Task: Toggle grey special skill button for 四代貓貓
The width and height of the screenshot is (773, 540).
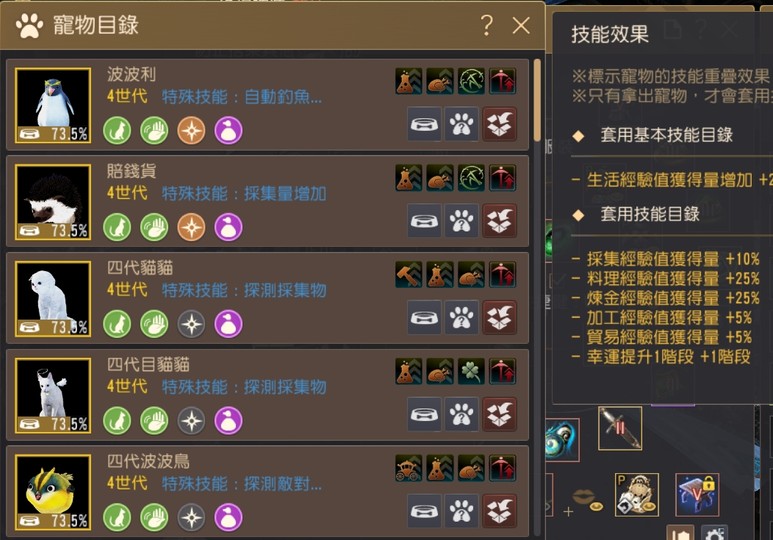Action: point(191,324)
